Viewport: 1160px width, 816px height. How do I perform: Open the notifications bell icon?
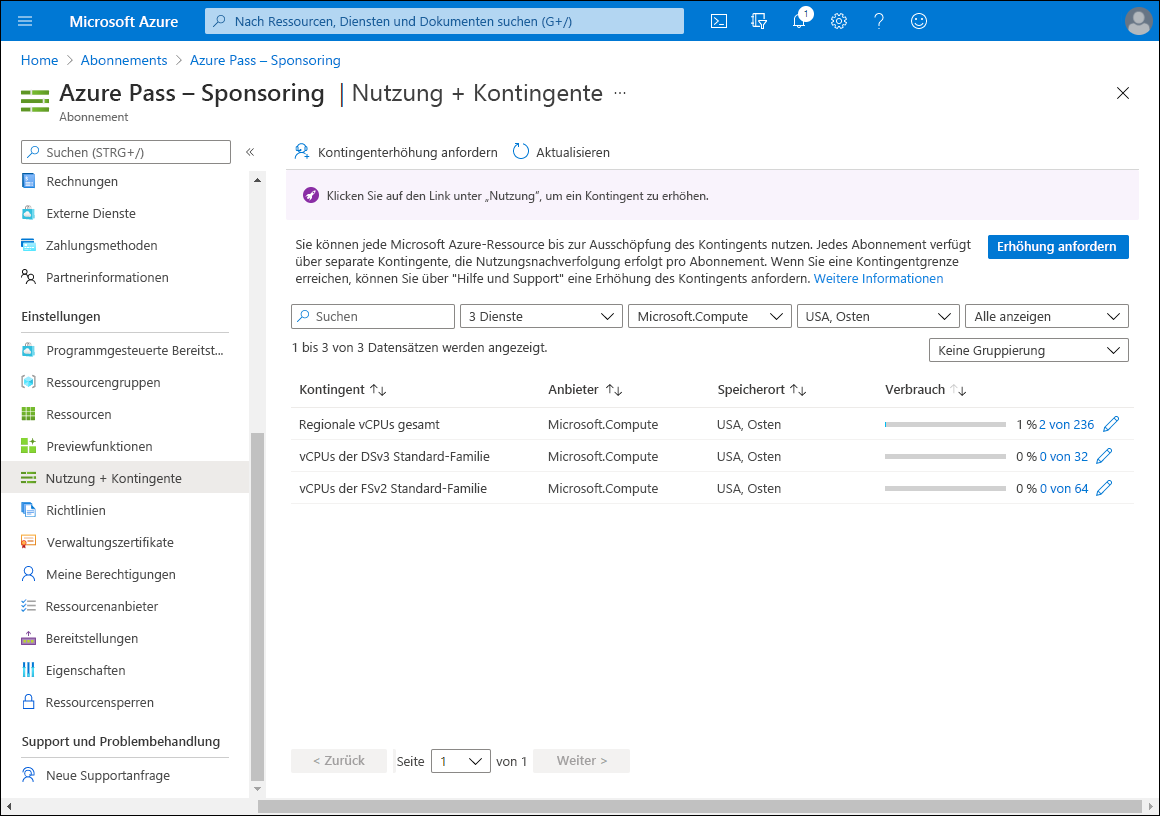(x=799, y=21)
